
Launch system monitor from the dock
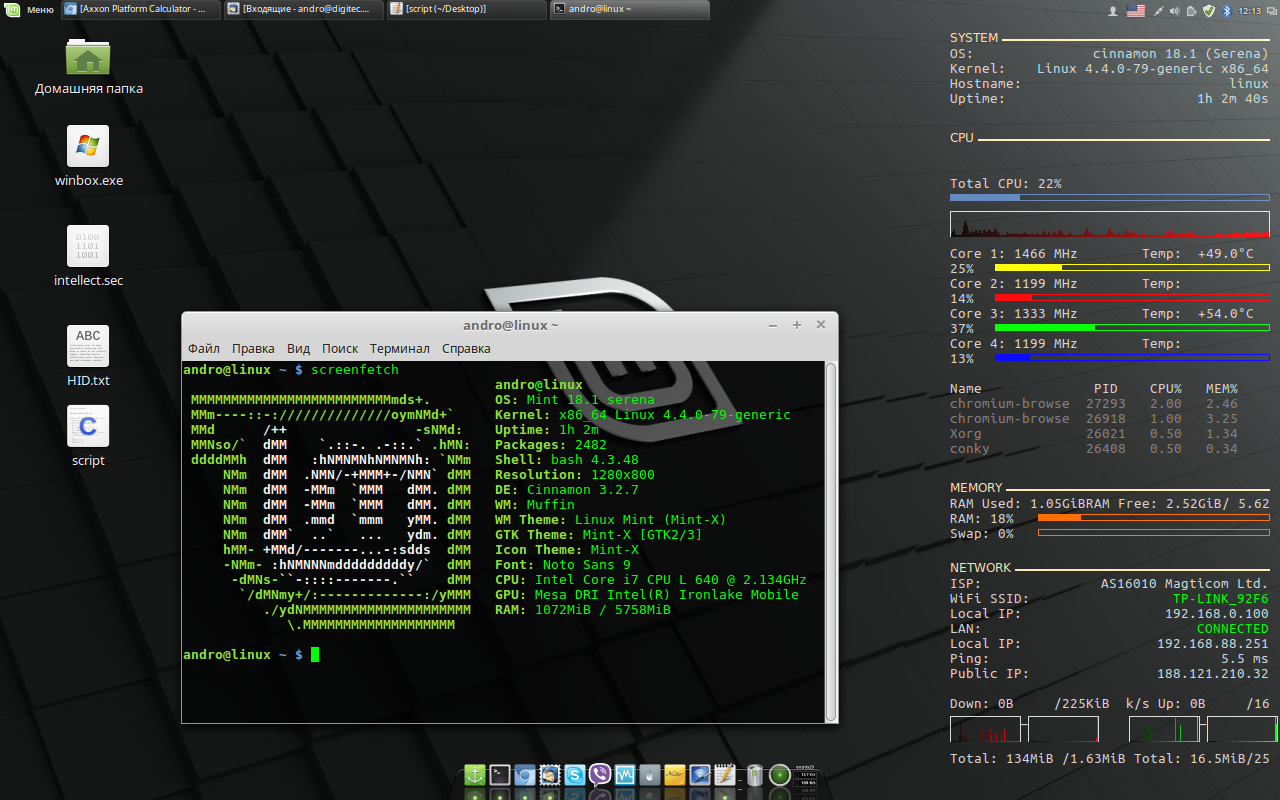point(625,775)
